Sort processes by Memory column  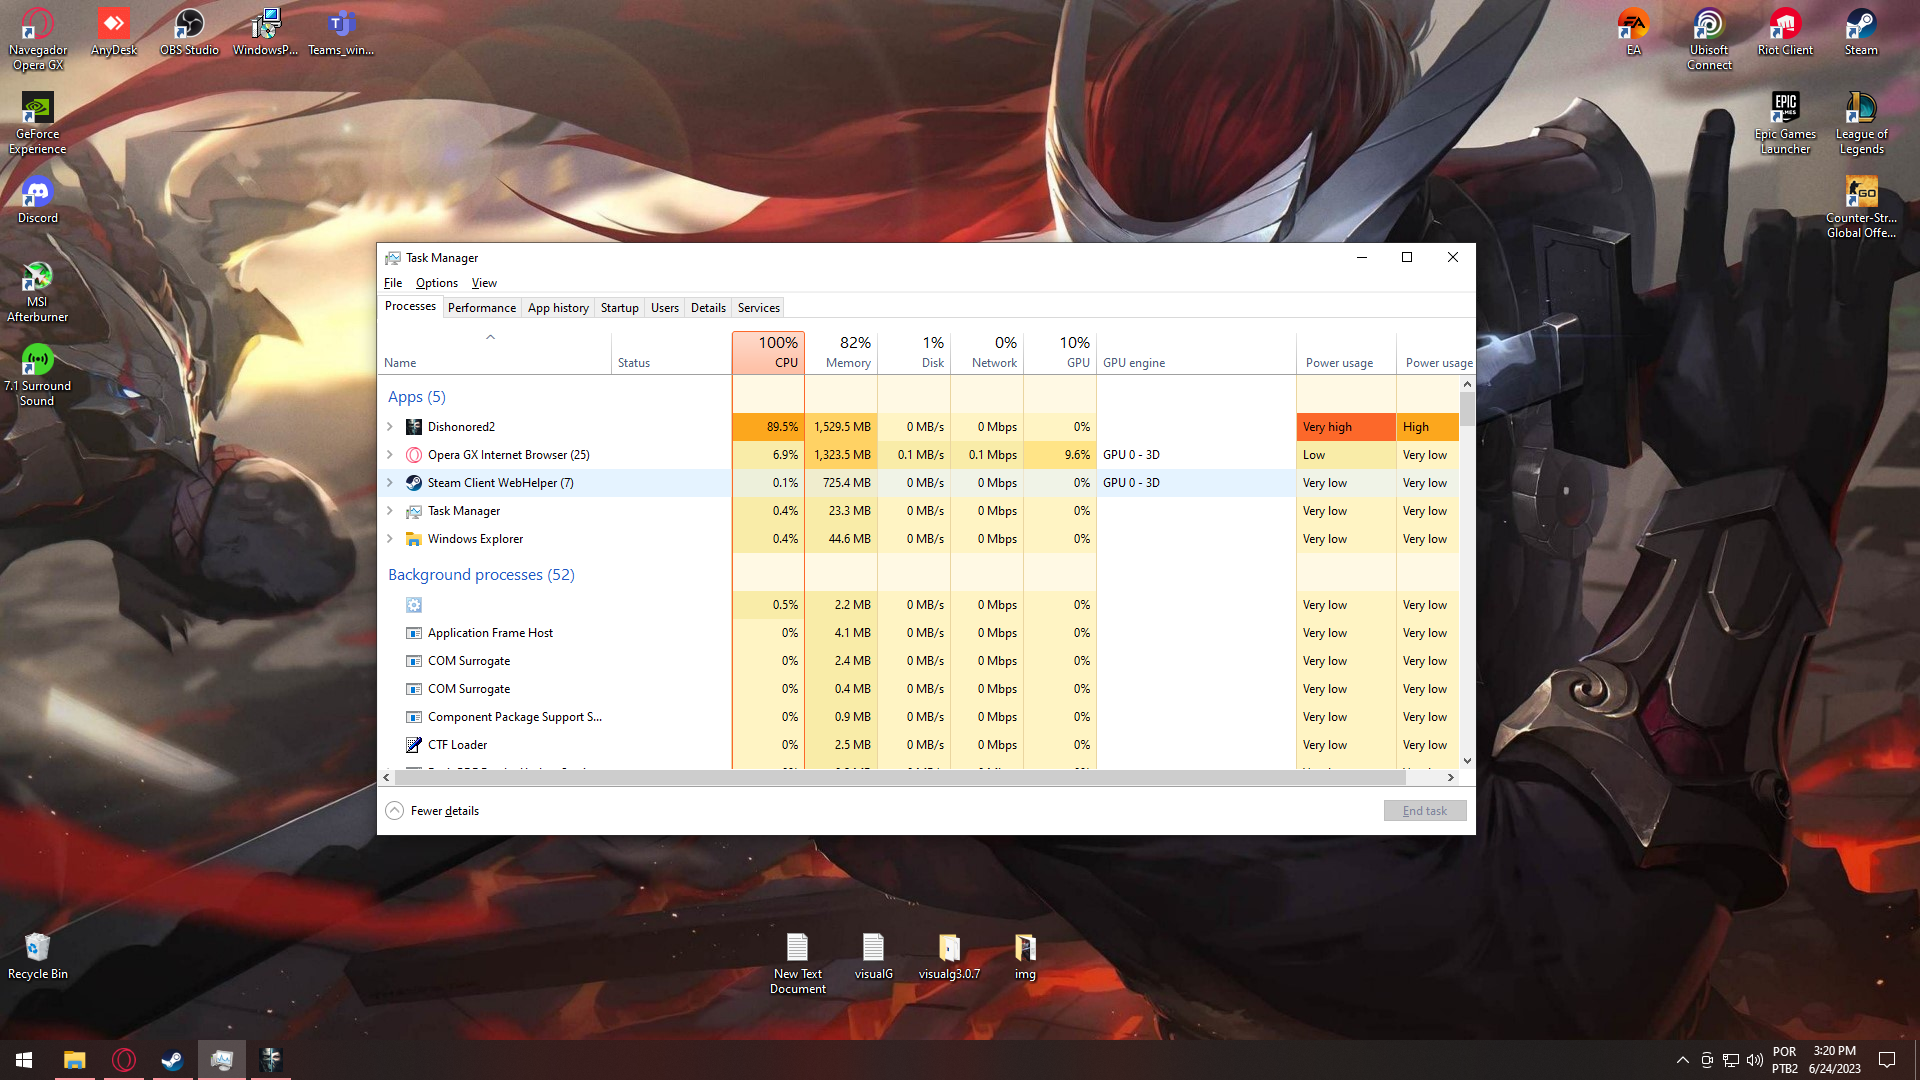pos(841,353)
